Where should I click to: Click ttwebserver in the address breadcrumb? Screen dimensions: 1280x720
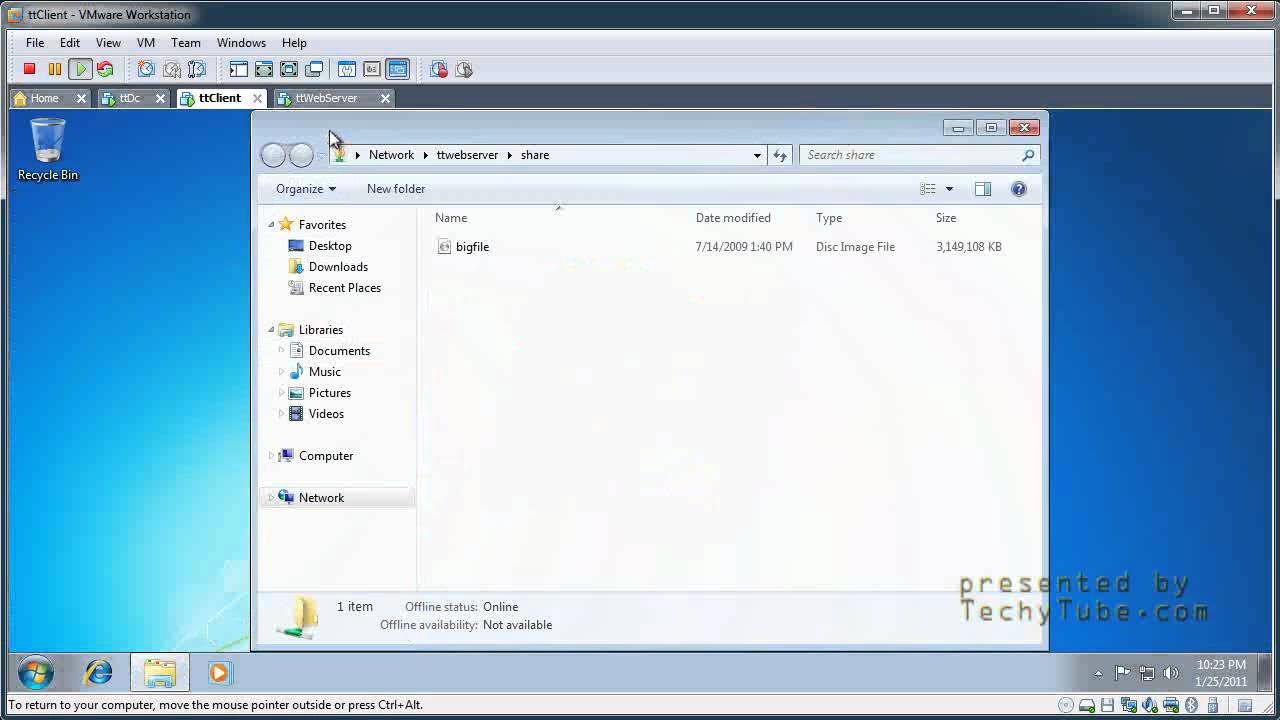click(467, 155)
